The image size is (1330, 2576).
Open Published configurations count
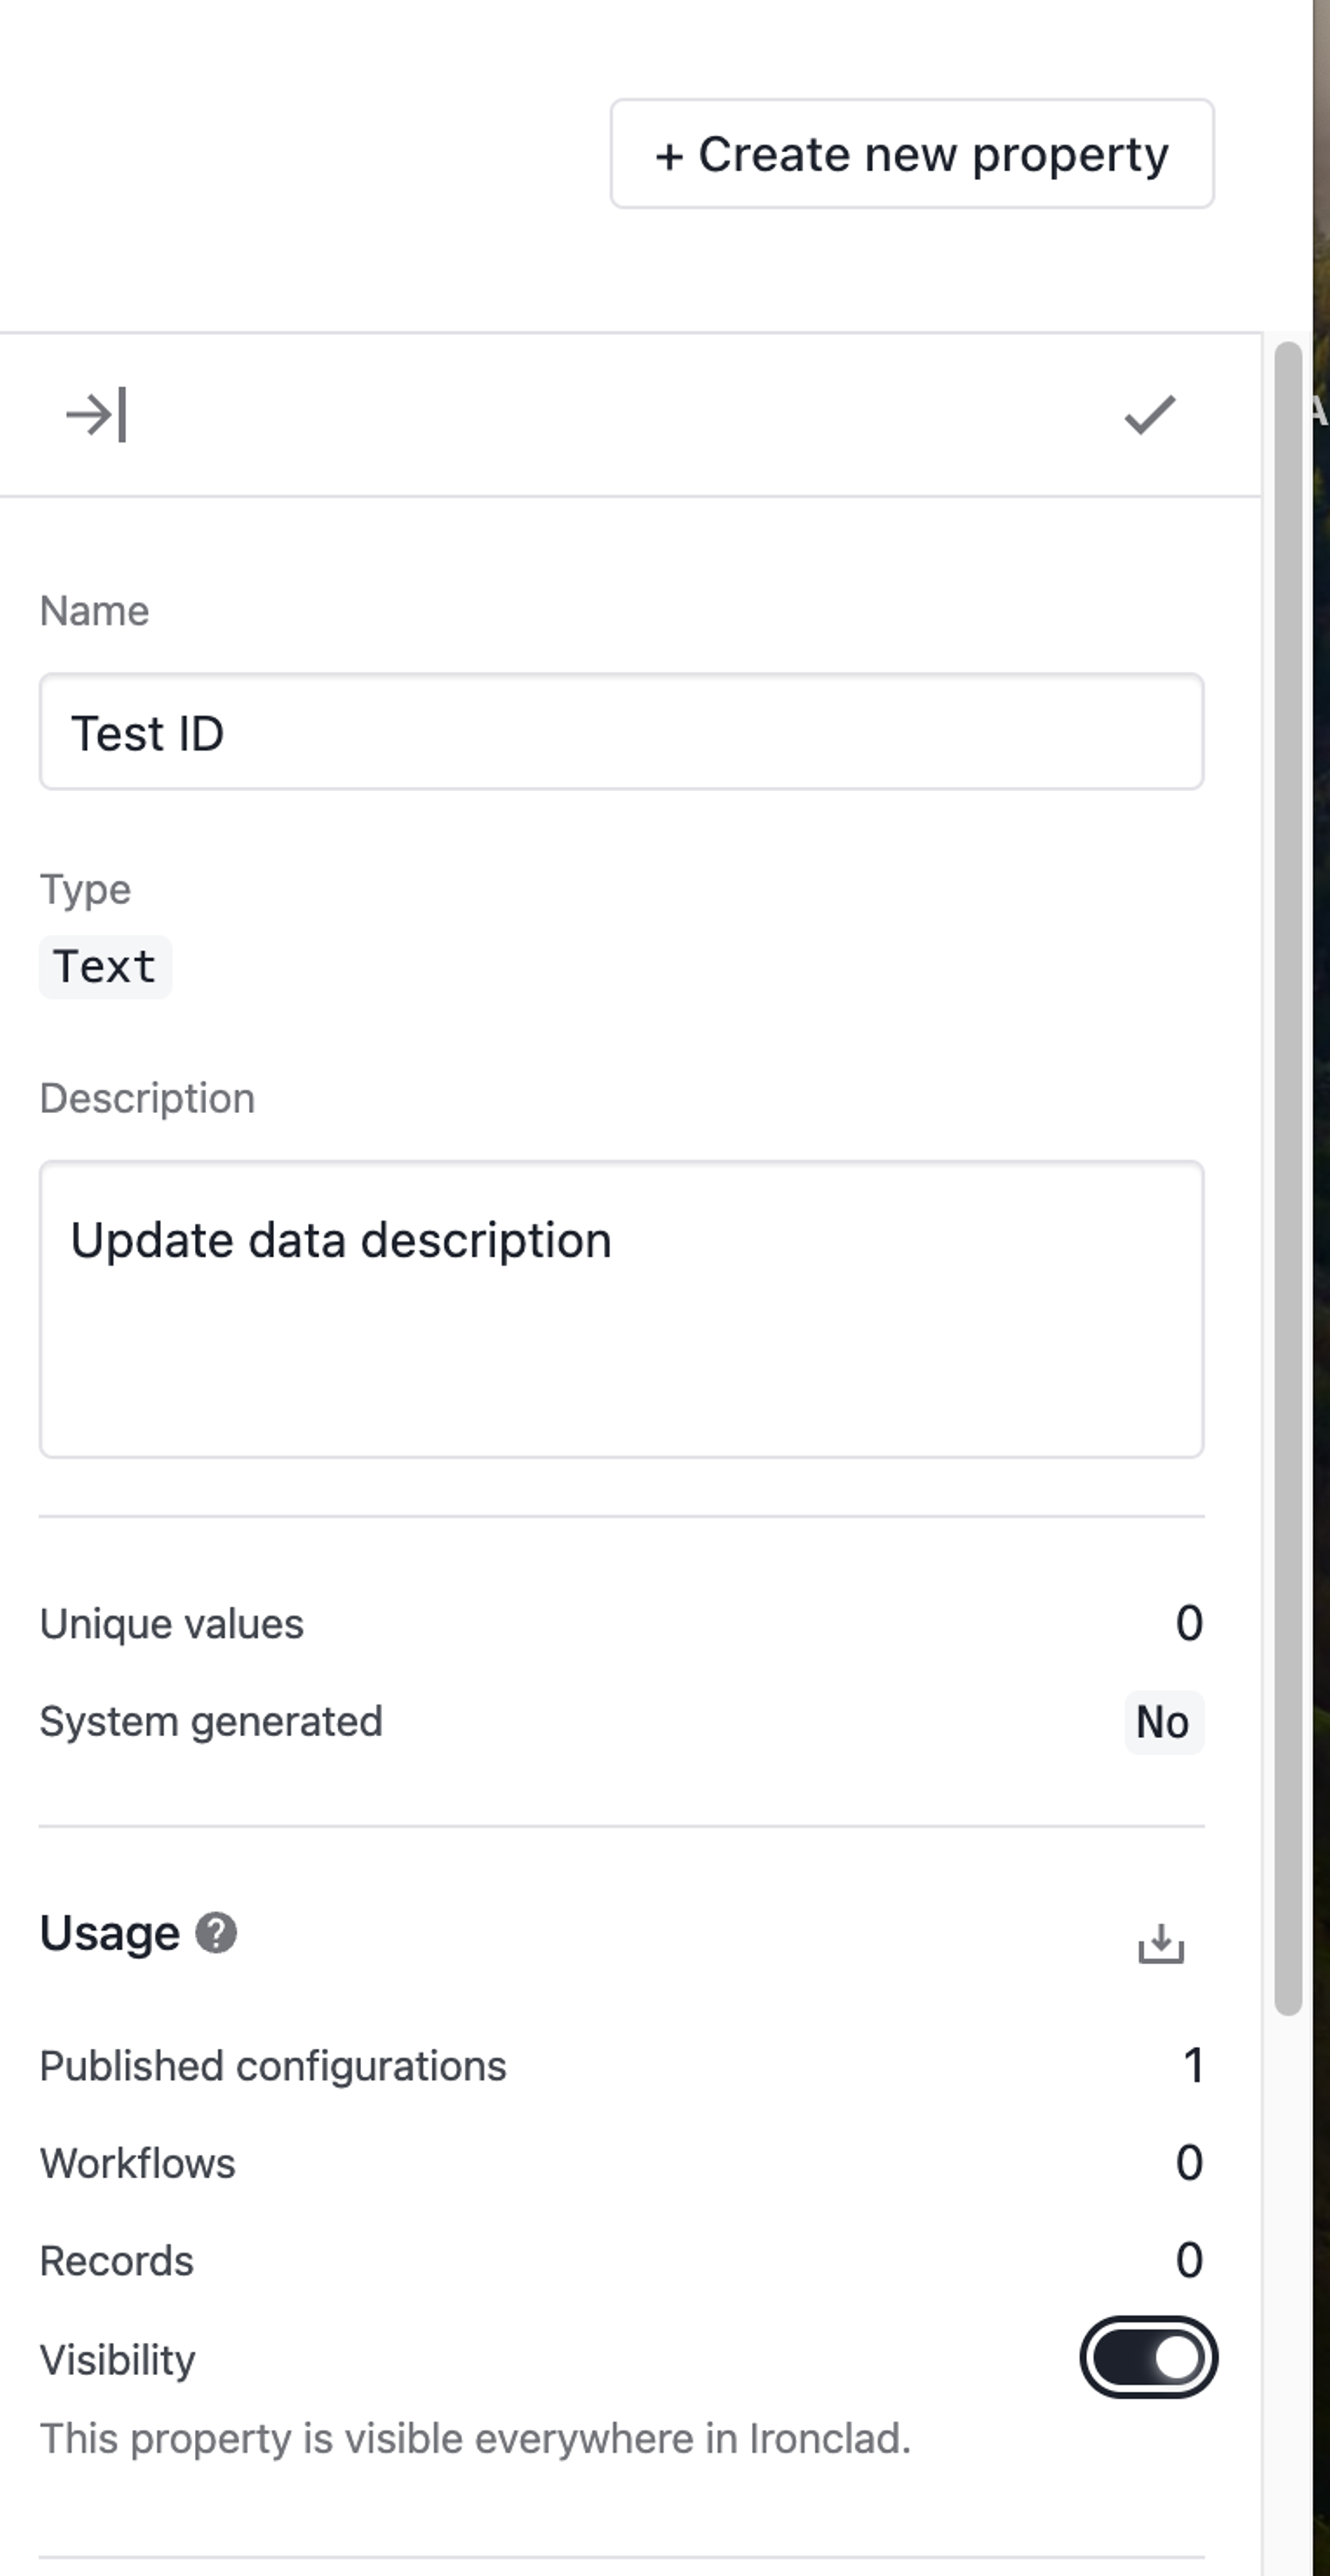tap(1193, 2066)
